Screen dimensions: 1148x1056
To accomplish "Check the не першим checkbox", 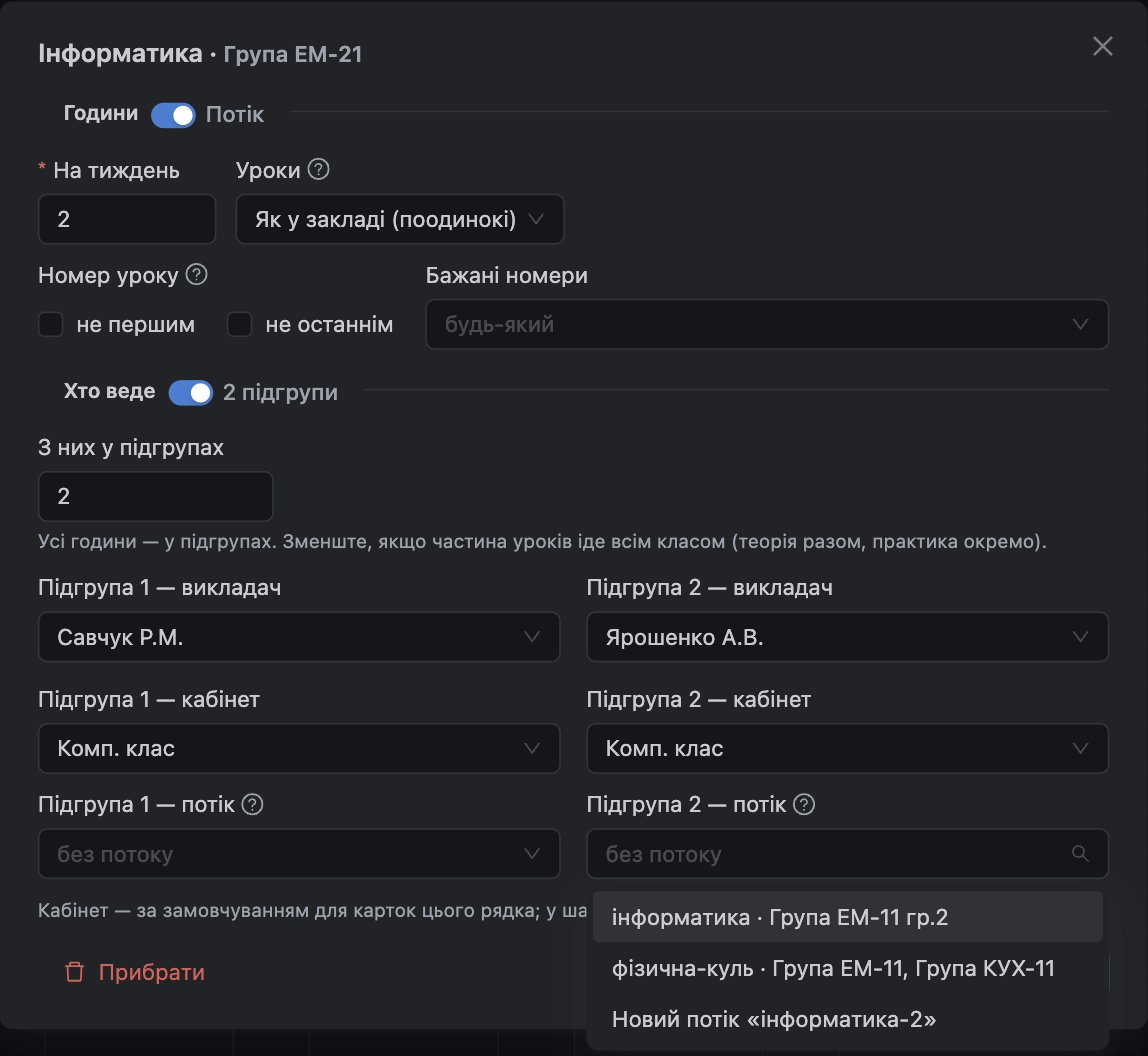I will click(x=51, y=324).
